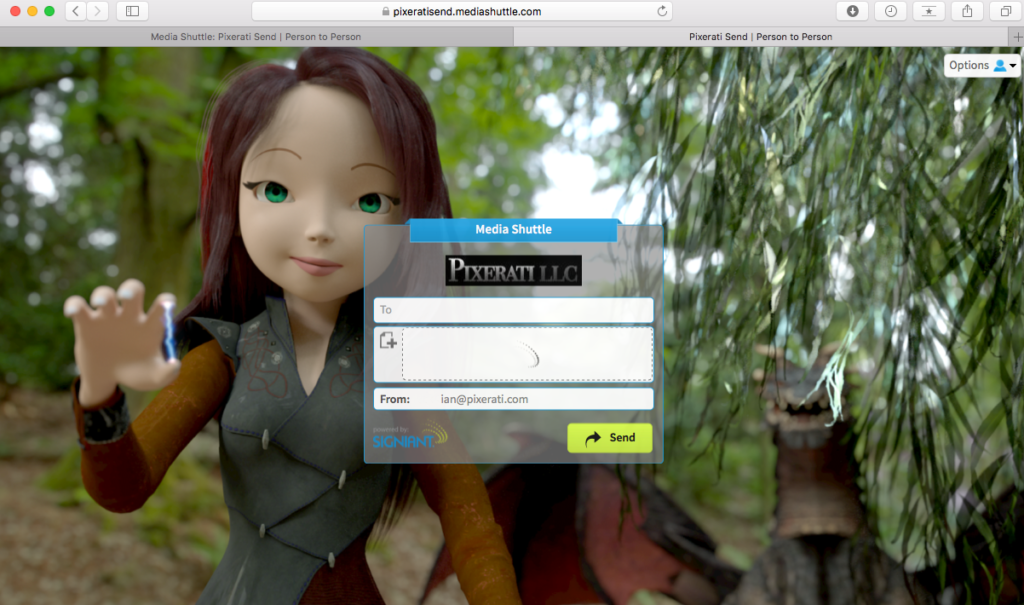Show the Safari sidebar

[x=132, y=11]
